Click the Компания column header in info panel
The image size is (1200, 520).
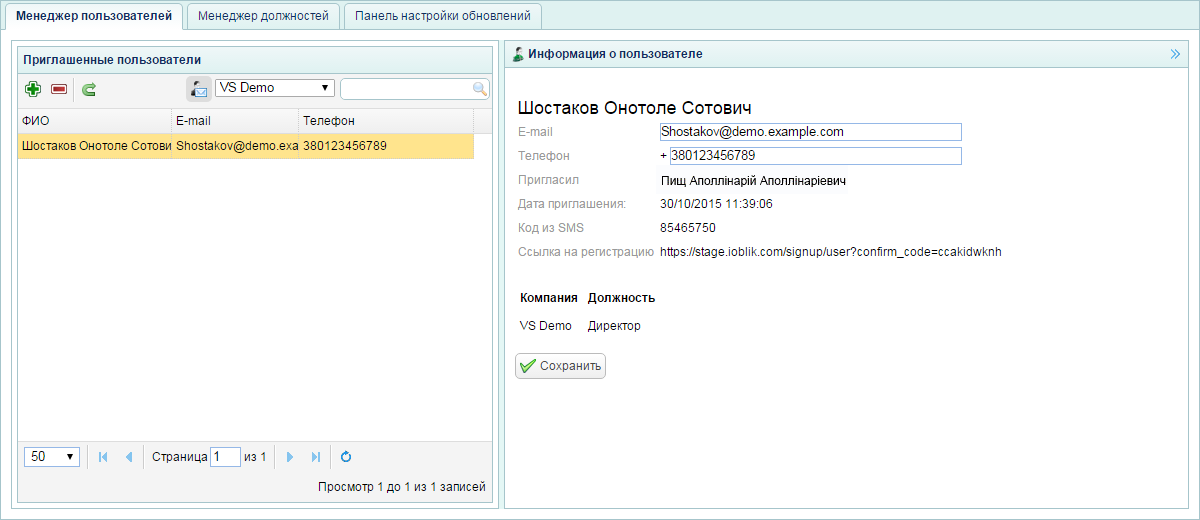click(549, 298)
